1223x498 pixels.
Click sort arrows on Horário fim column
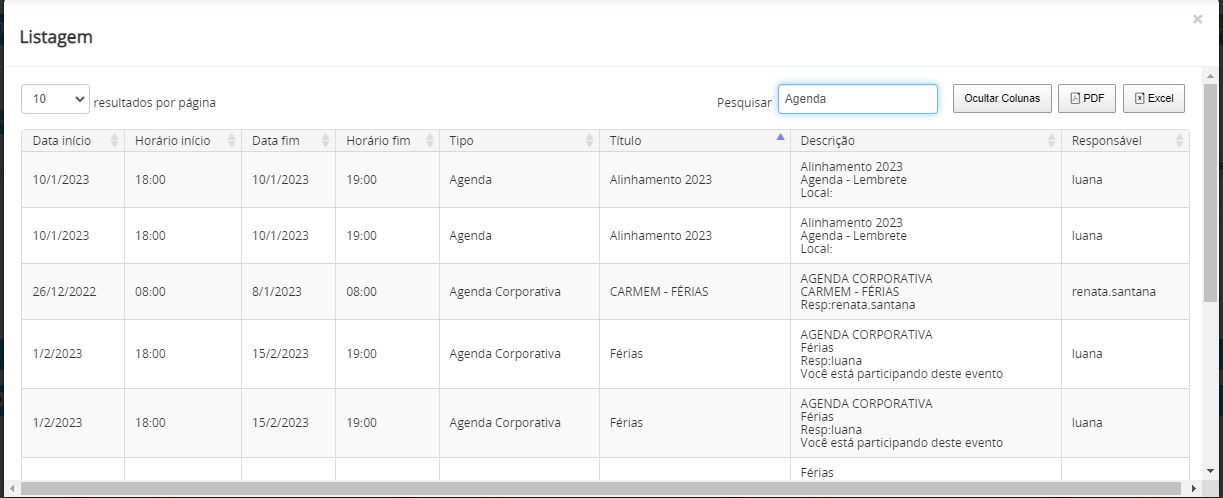[430, 141]
